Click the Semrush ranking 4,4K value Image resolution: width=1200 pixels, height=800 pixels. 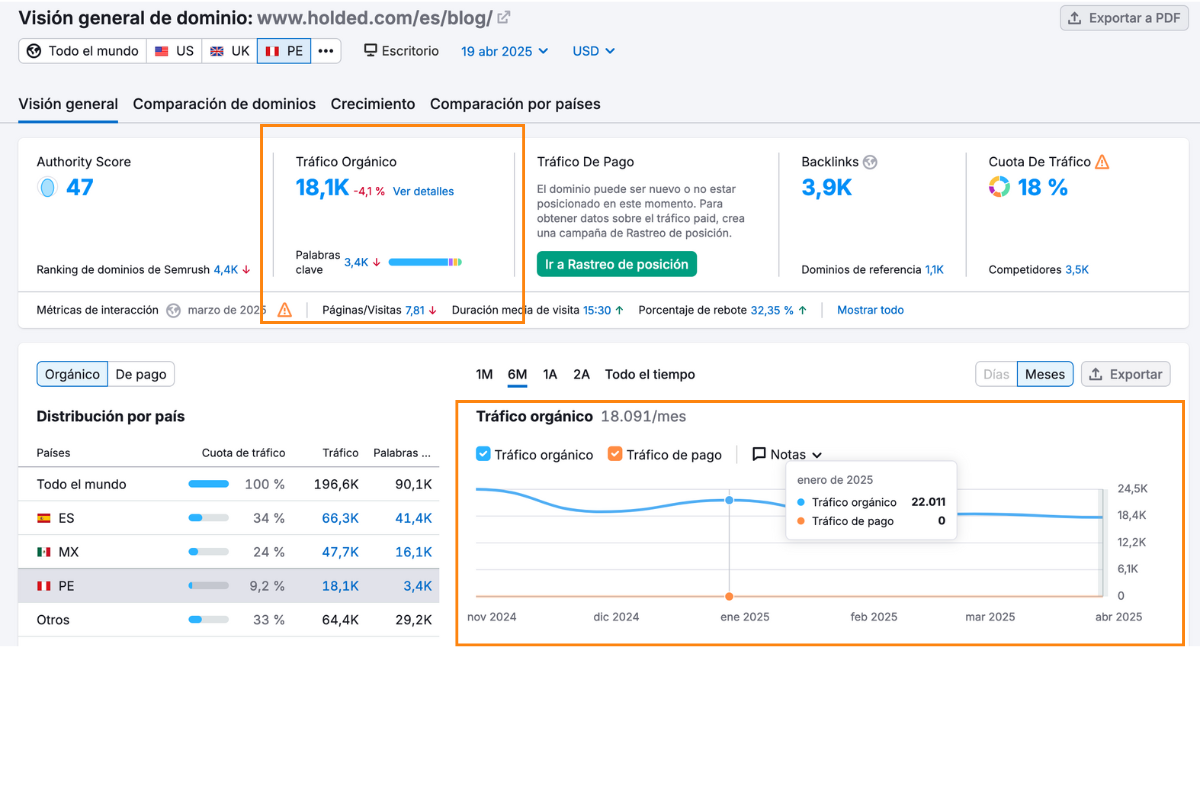click(x=226, y=270)
